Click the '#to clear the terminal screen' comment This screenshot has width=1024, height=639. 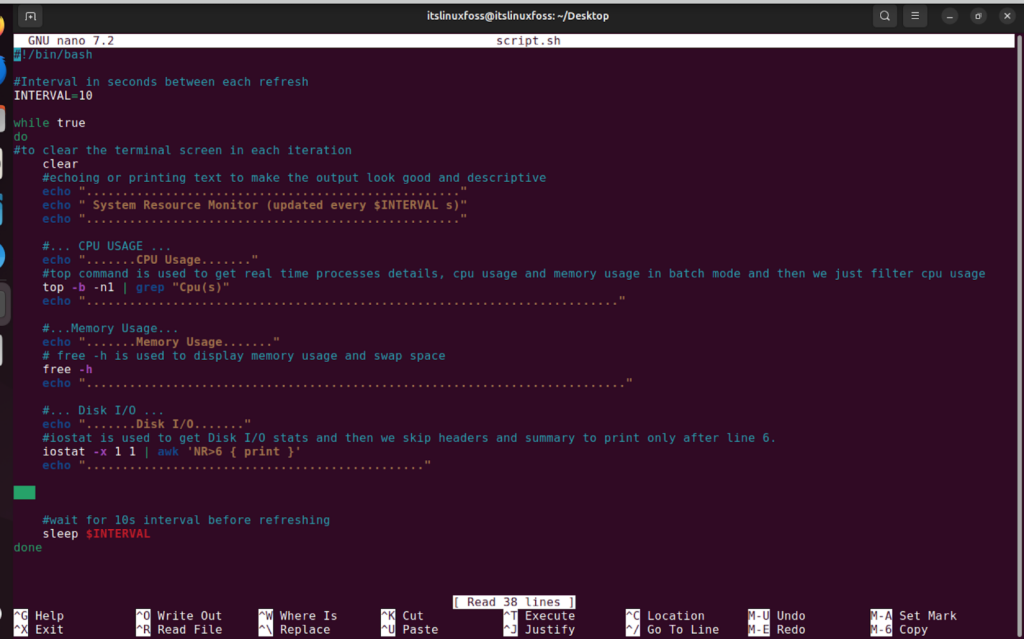183,150
